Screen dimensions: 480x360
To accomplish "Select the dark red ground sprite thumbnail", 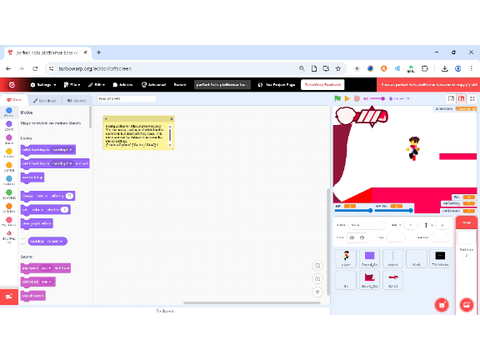I will pyautogui.click(x=369, y=280).
